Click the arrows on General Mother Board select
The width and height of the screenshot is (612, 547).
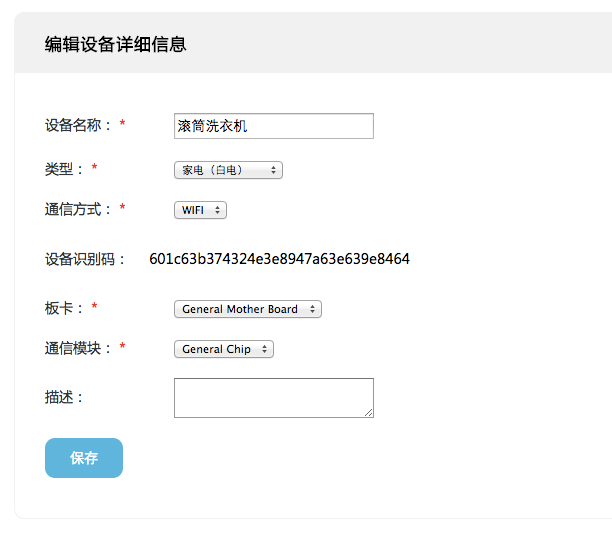[x=312, y=309]
